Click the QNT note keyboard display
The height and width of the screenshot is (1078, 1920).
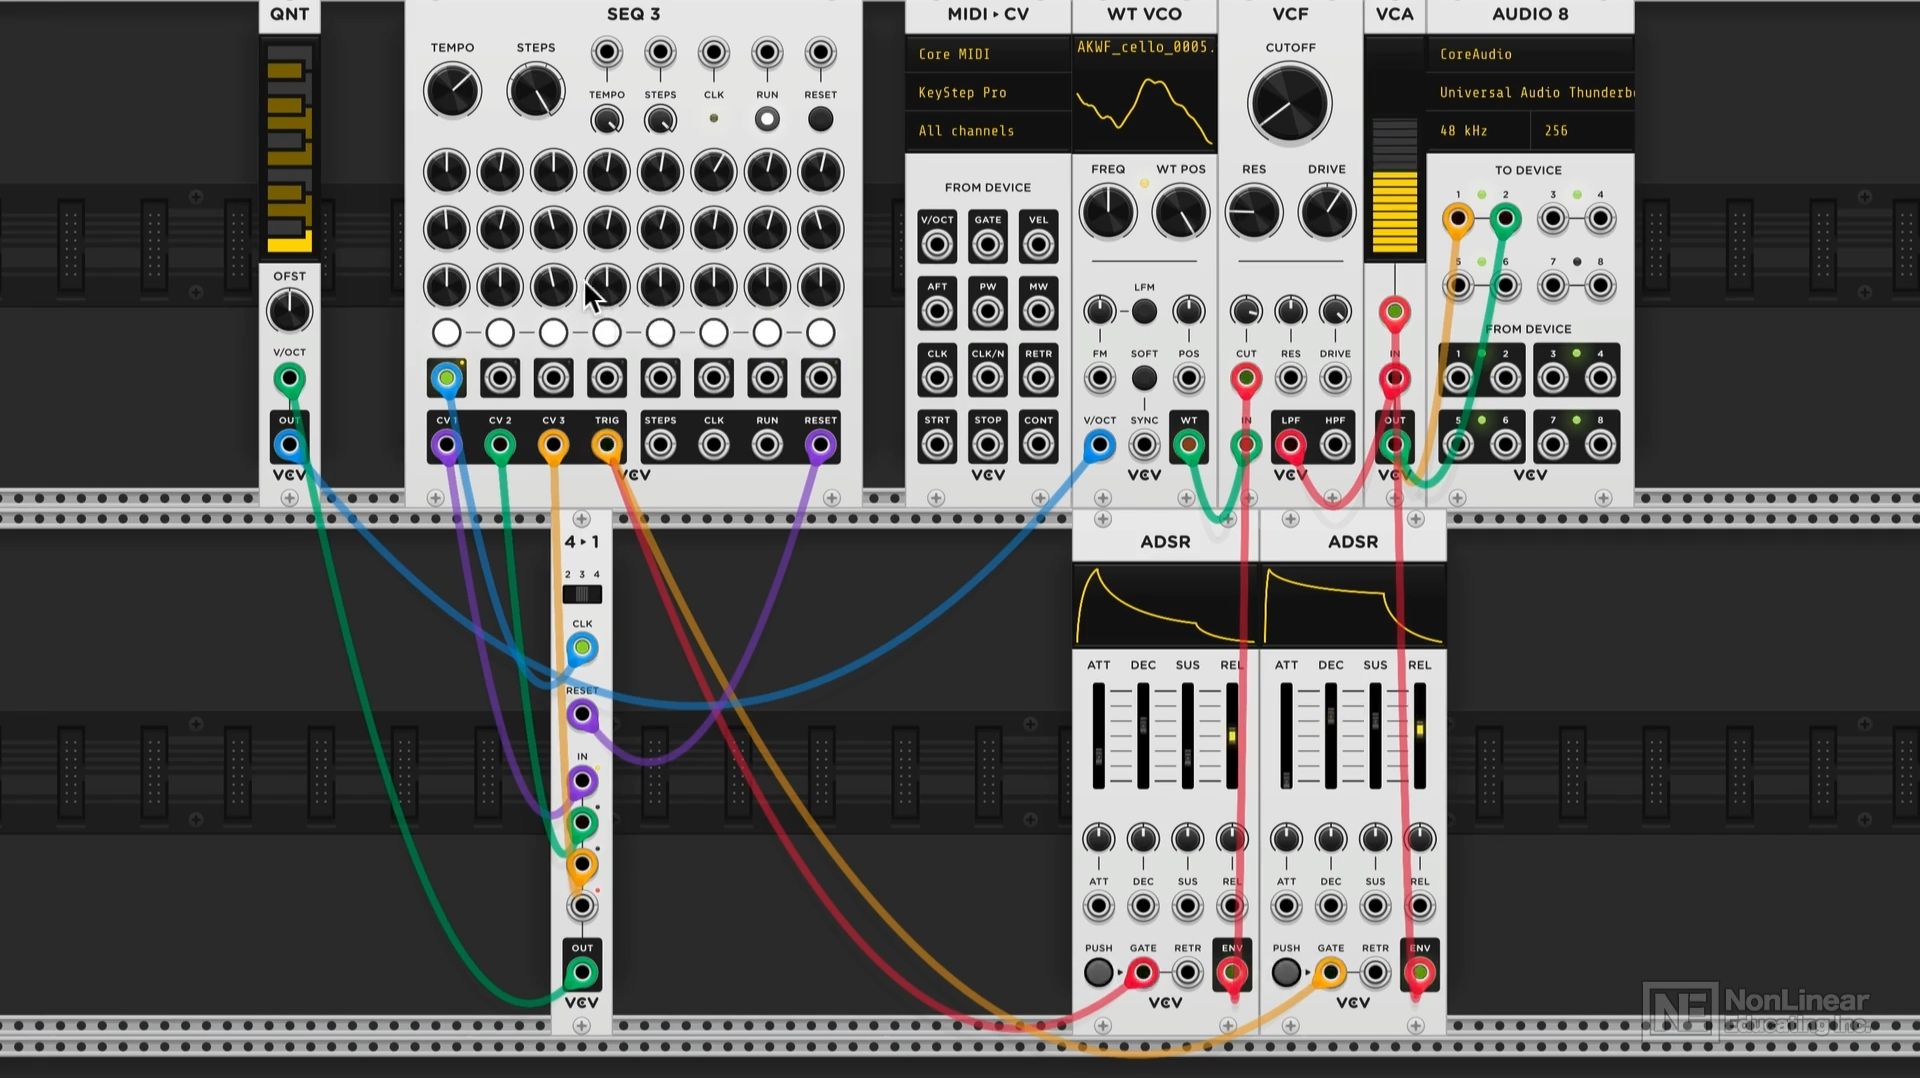(289, 148)
